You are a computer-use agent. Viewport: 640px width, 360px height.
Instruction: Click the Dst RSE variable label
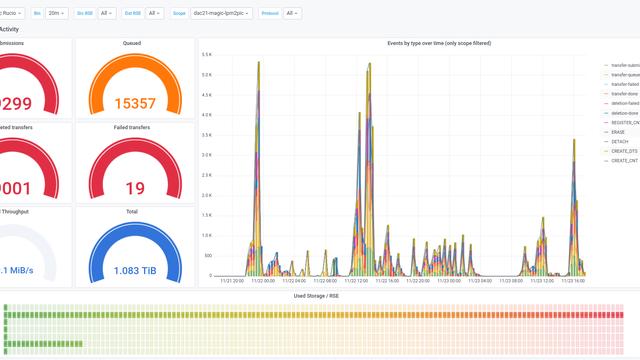[133, 13]
